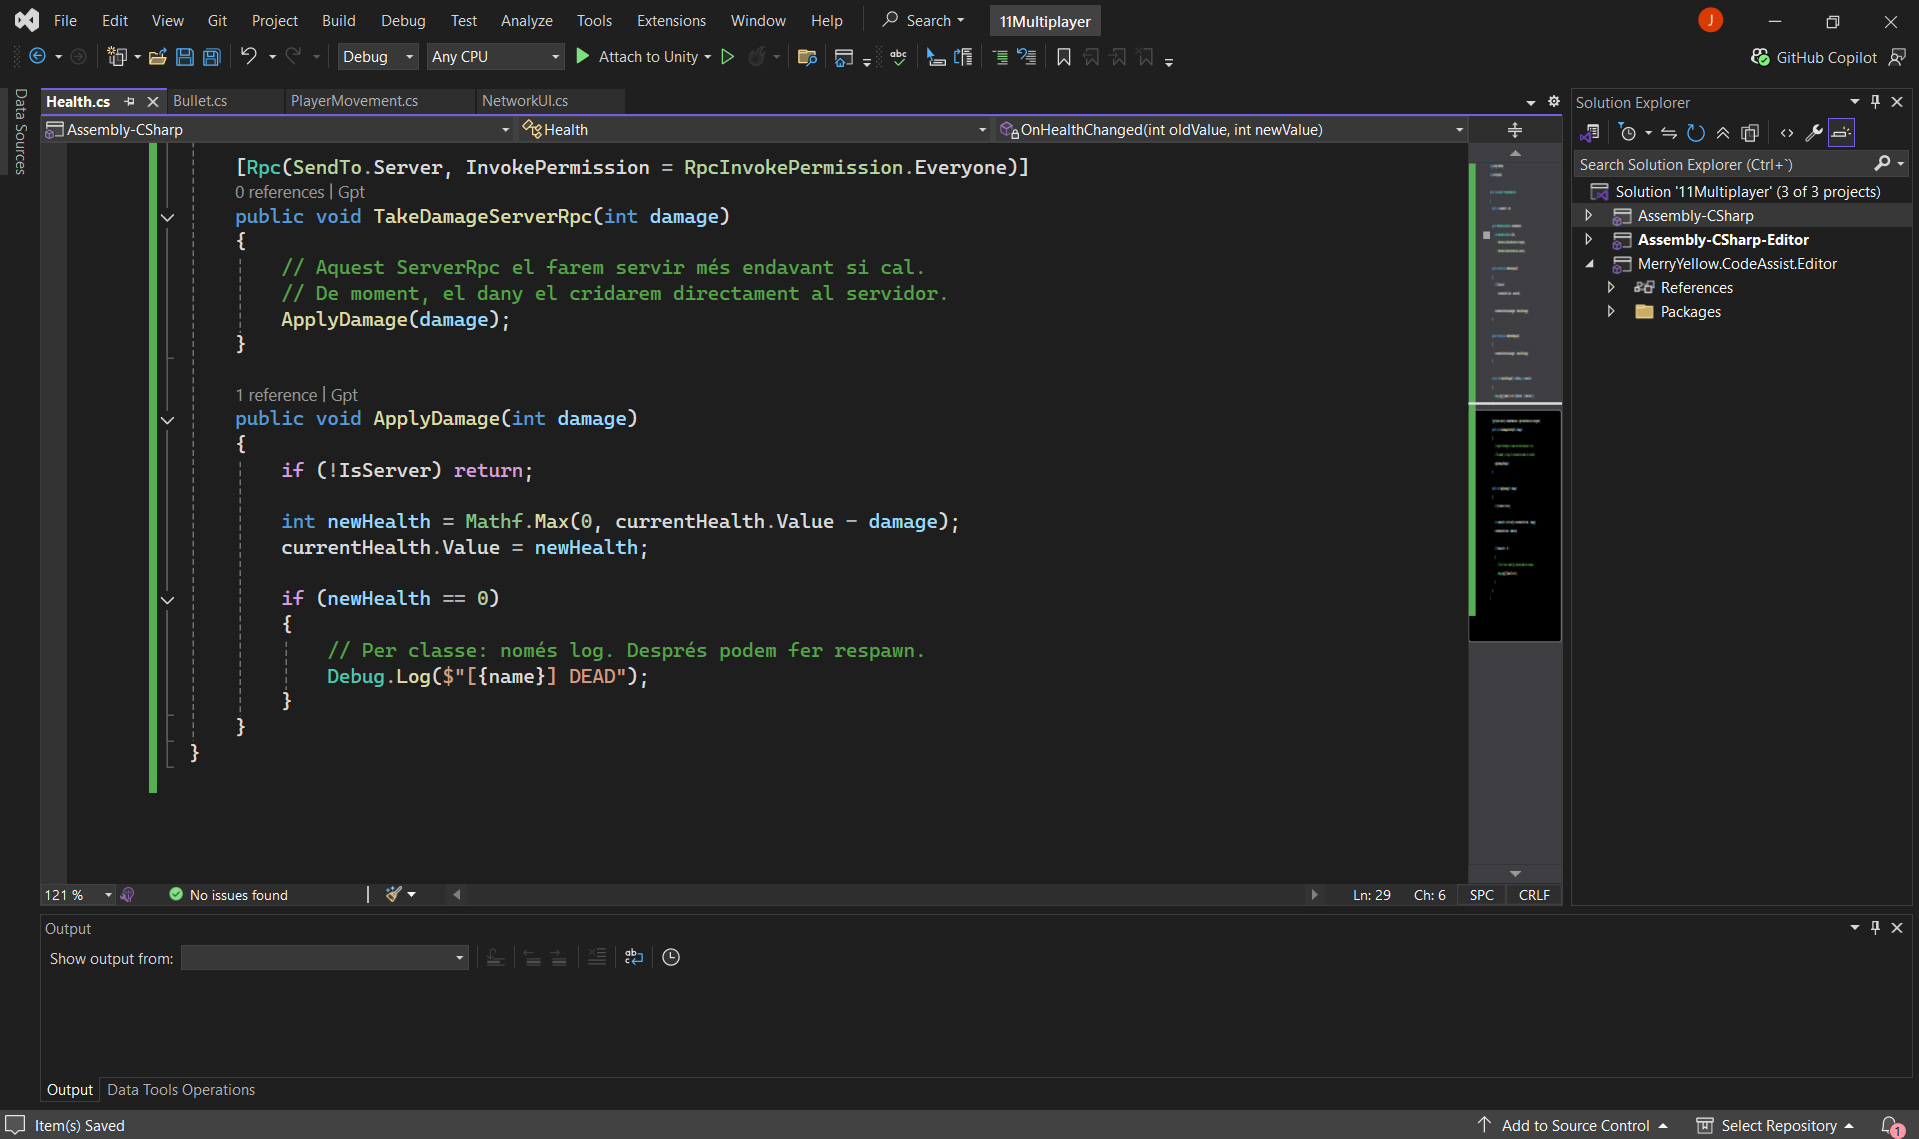Click Attach to Unity button
This screenshot has width=1919, height=1139.
tap(638, 57)
